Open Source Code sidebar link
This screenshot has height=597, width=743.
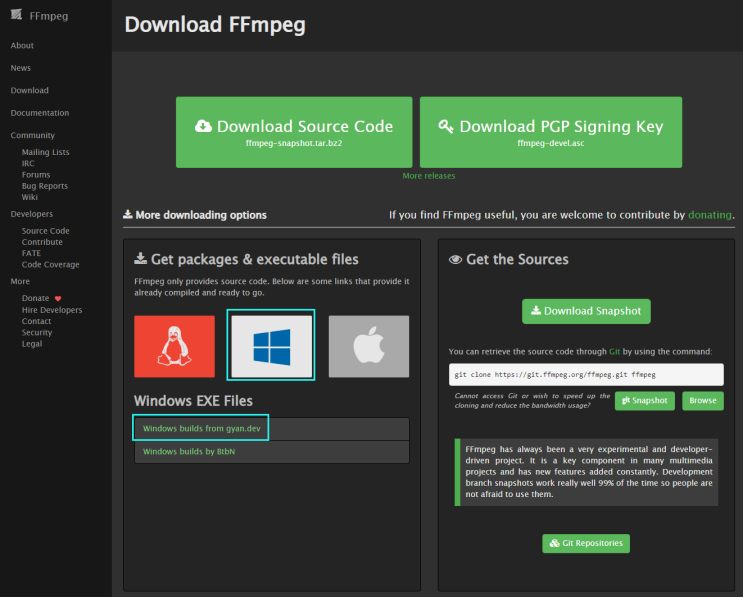click(45, 231)
